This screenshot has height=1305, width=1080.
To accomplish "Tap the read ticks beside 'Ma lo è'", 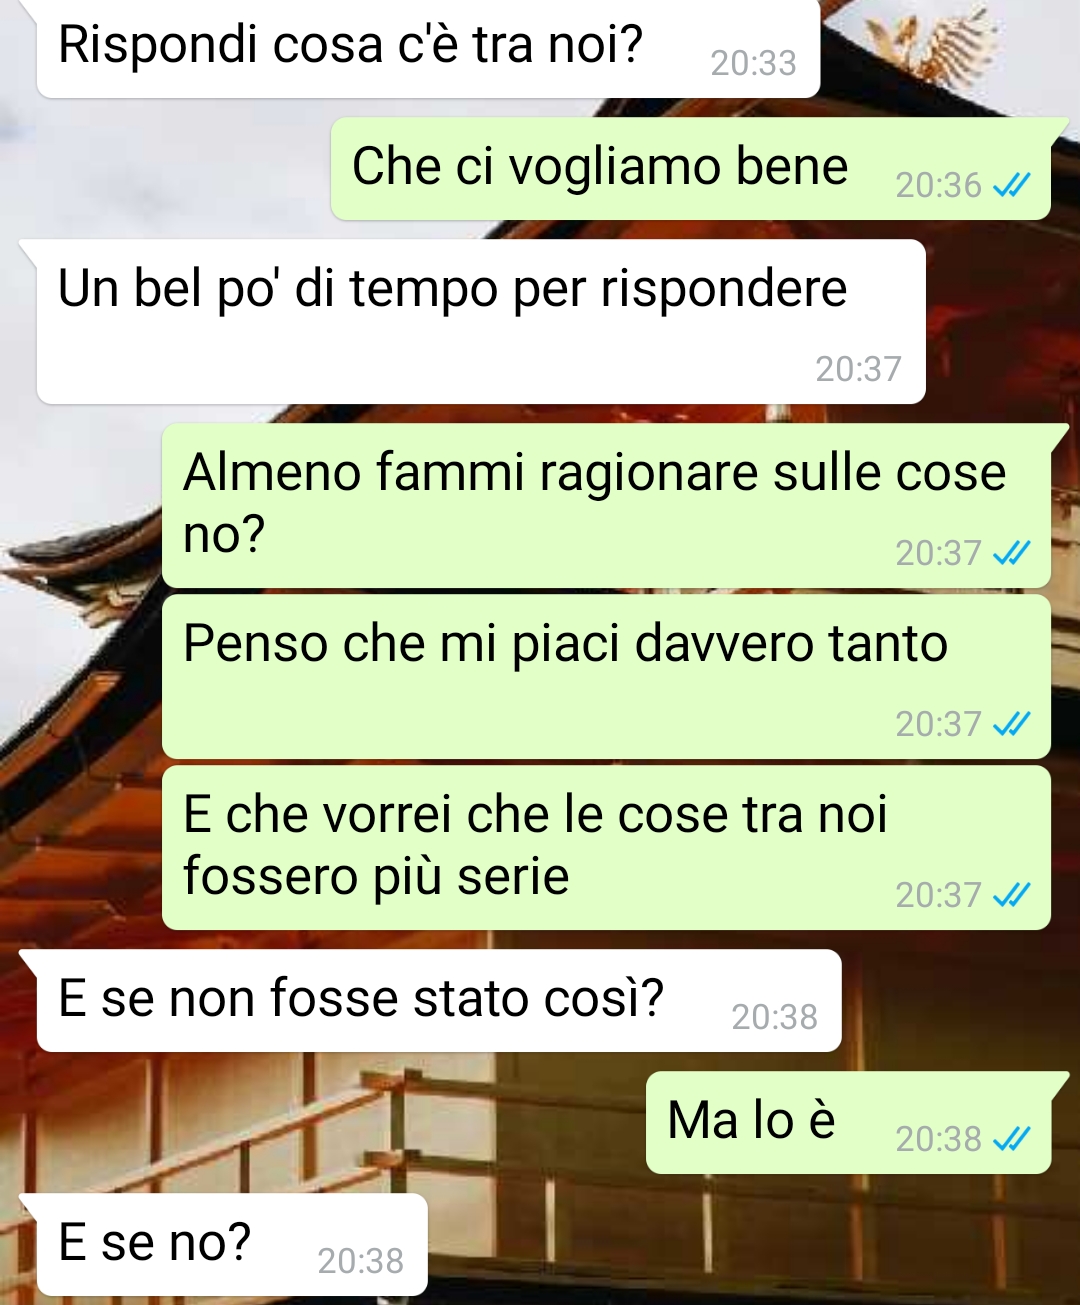I will tap(1011, 1138).
